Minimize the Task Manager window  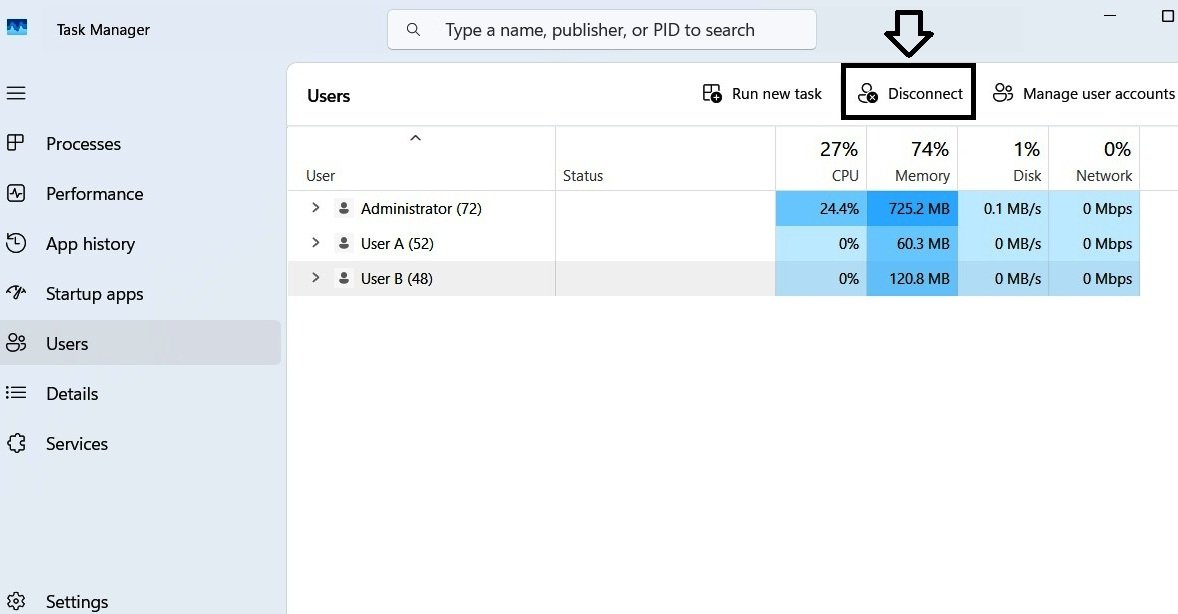coord(1110,15)
